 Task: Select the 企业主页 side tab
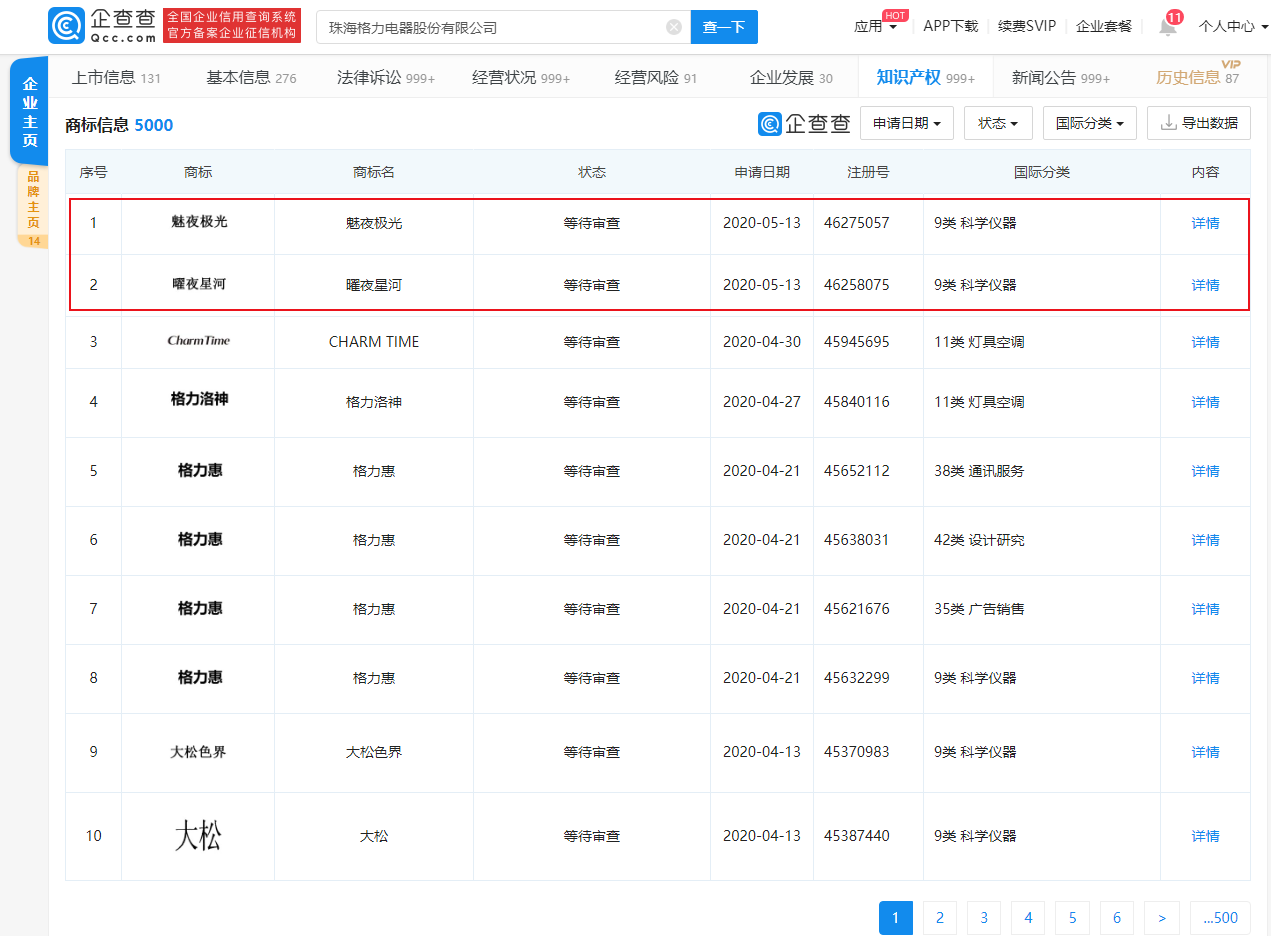pos(30,111)
